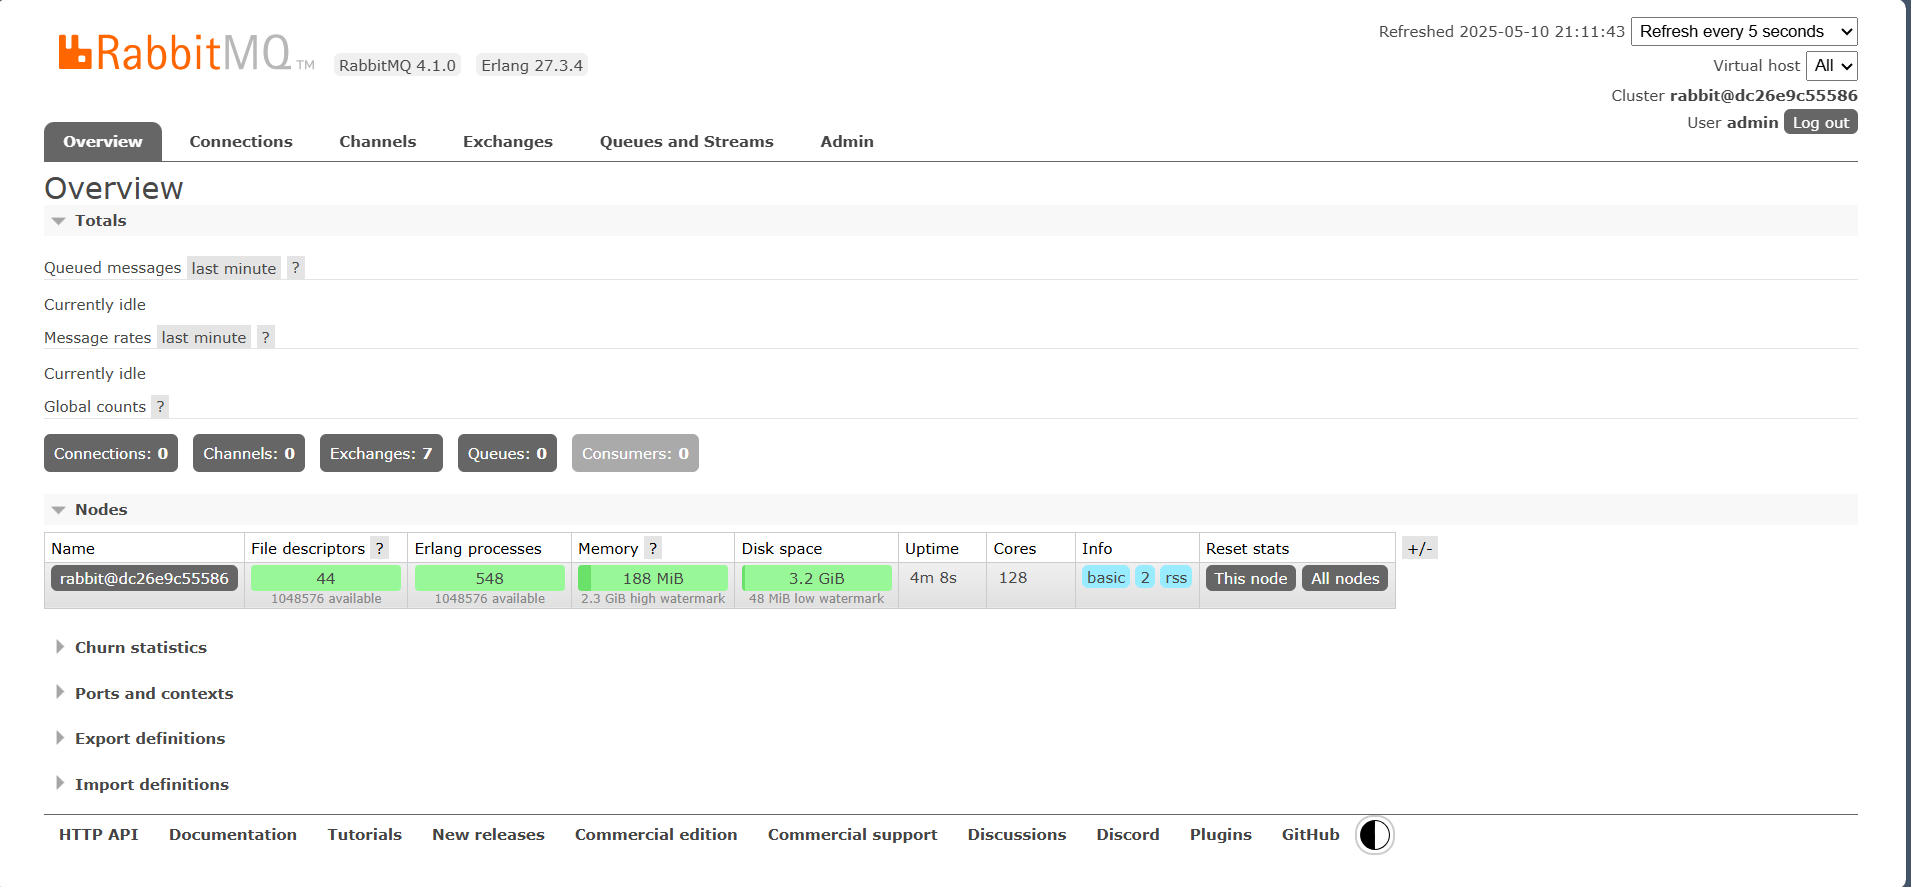
Task: Expand Ports and contexts section
Action: pyautogui.click(x=153, y=693)
